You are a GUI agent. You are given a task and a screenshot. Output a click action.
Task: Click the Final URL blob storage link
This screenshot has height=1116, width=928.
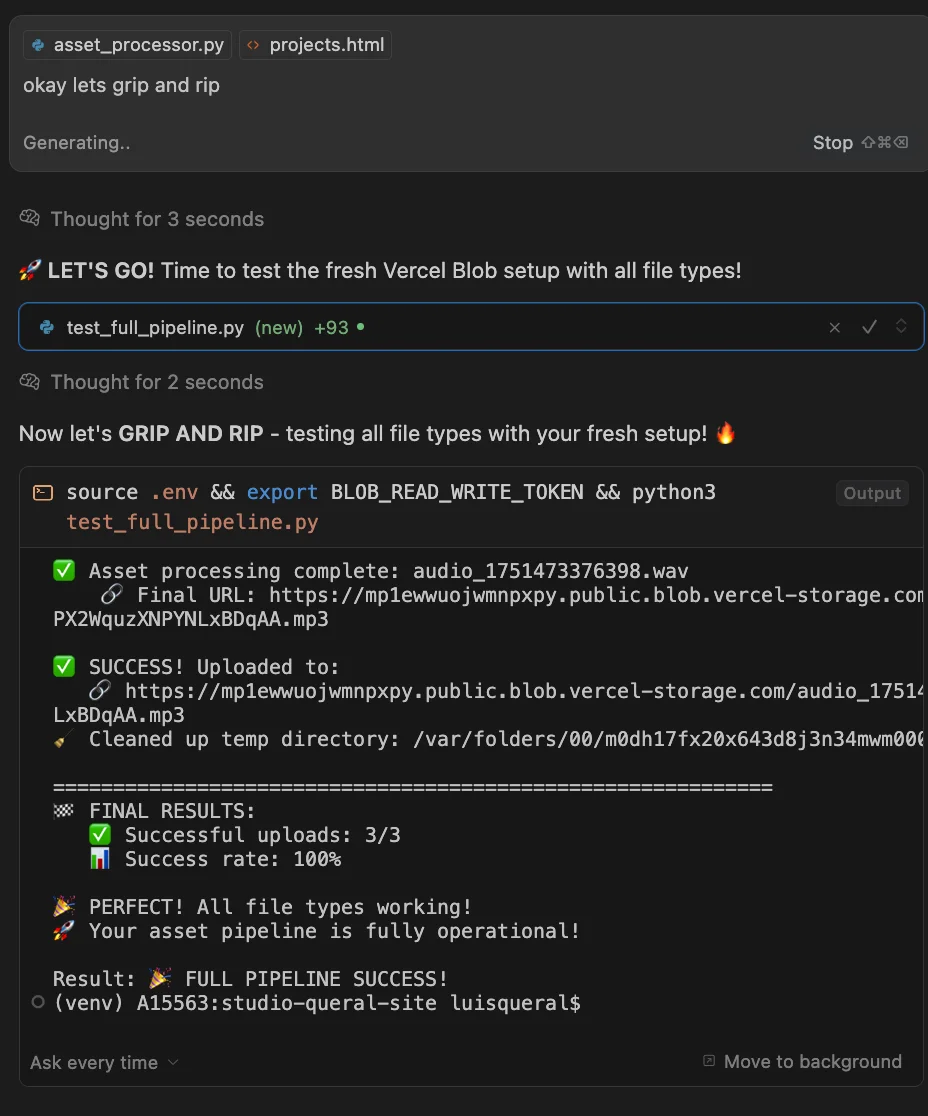pos(596,595)
